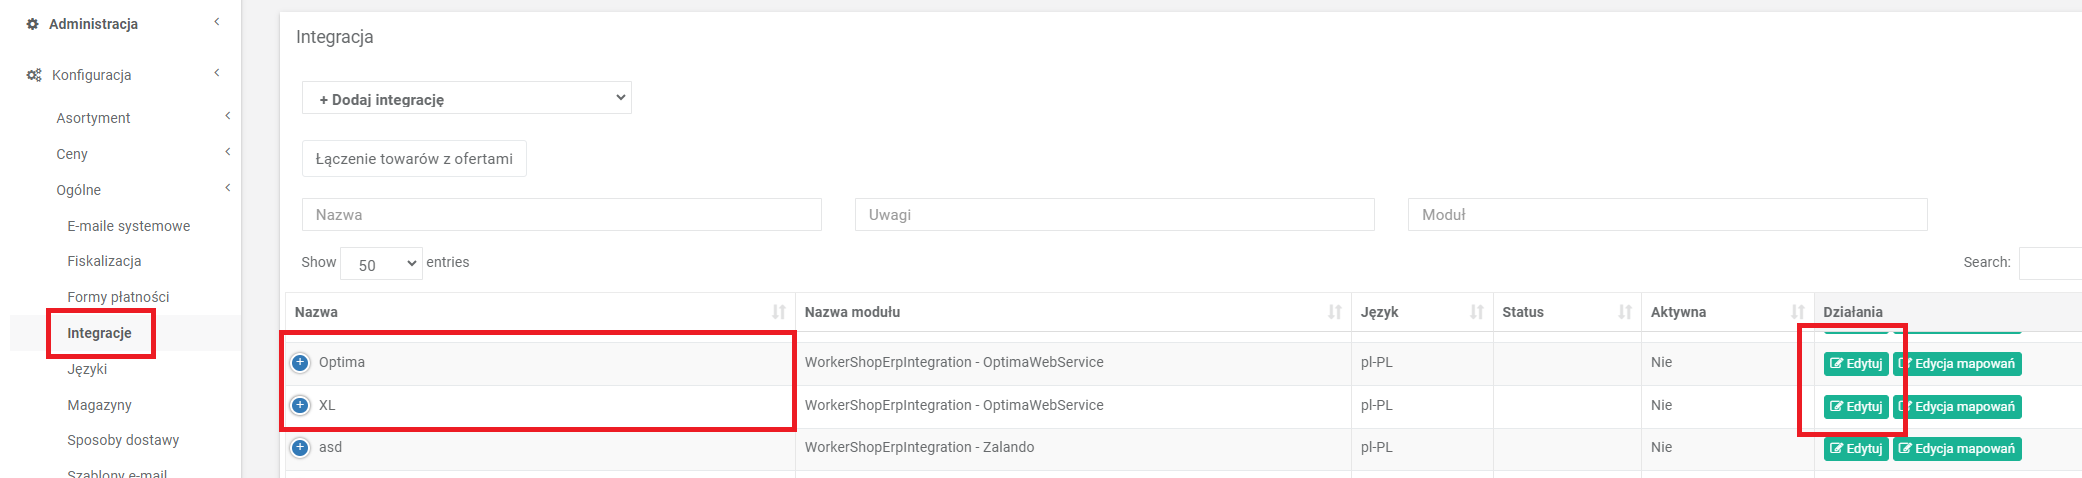Sort by Nazwa modułu column icon
The height and width of the screenshot is (478, 2082).
(1334, 312)
